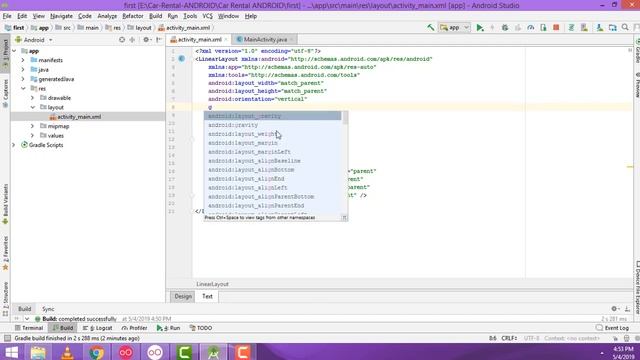The image size is (640, 360).
Task: Hide the Project panel with the hide icon
Action: pos(159,40)
